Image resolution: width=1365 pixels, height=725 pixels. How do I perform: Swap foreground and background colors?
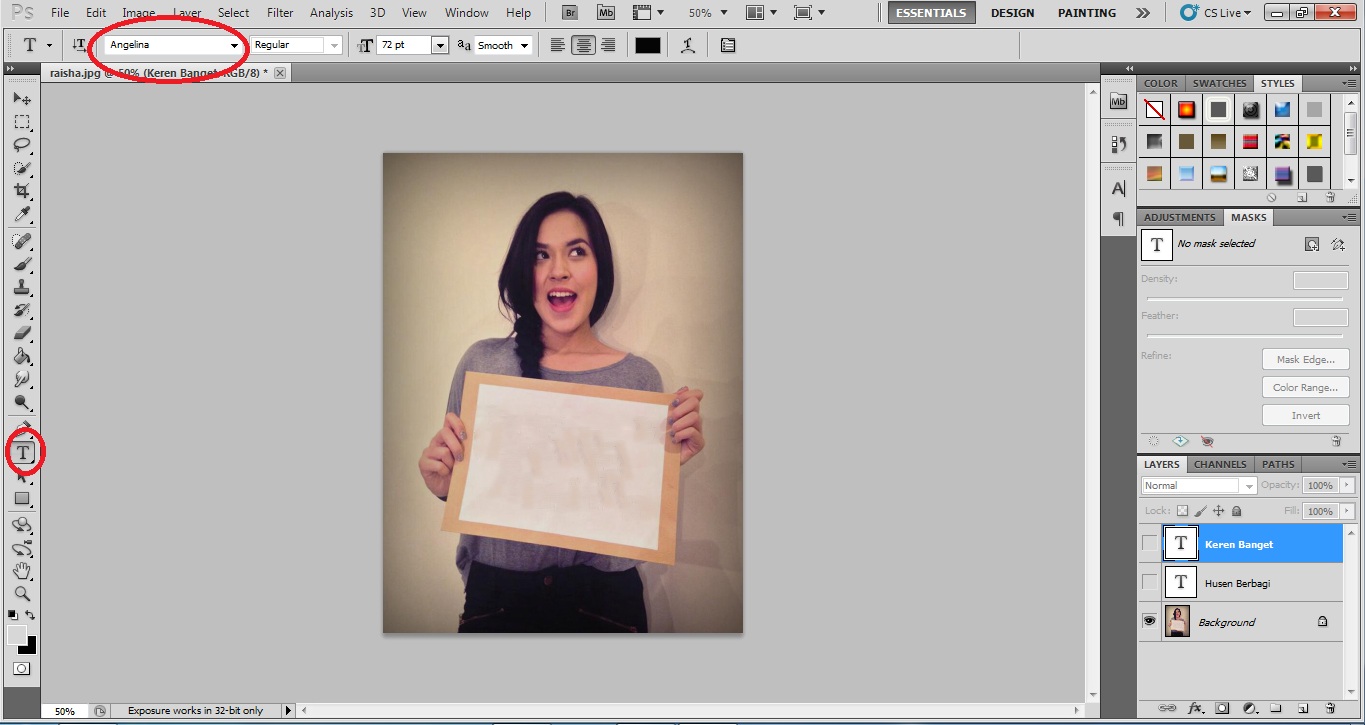tap(30, 615)
